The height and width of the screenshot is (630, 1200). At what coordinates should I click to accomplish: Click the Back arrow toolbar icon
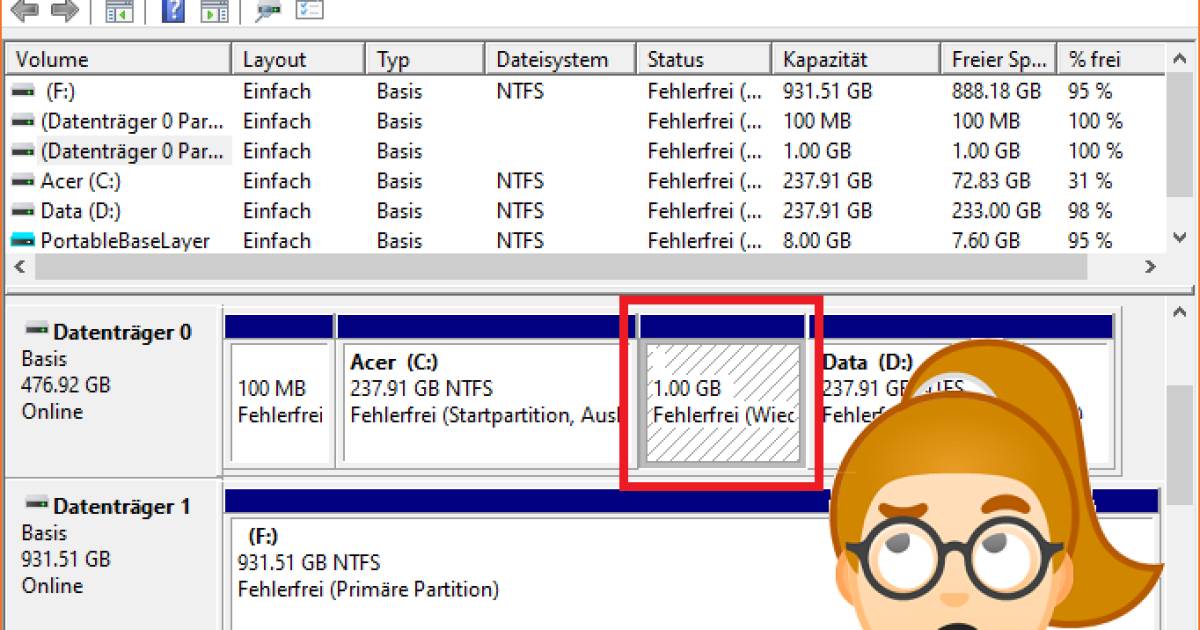pyautogui.click(x=26, y=11)
